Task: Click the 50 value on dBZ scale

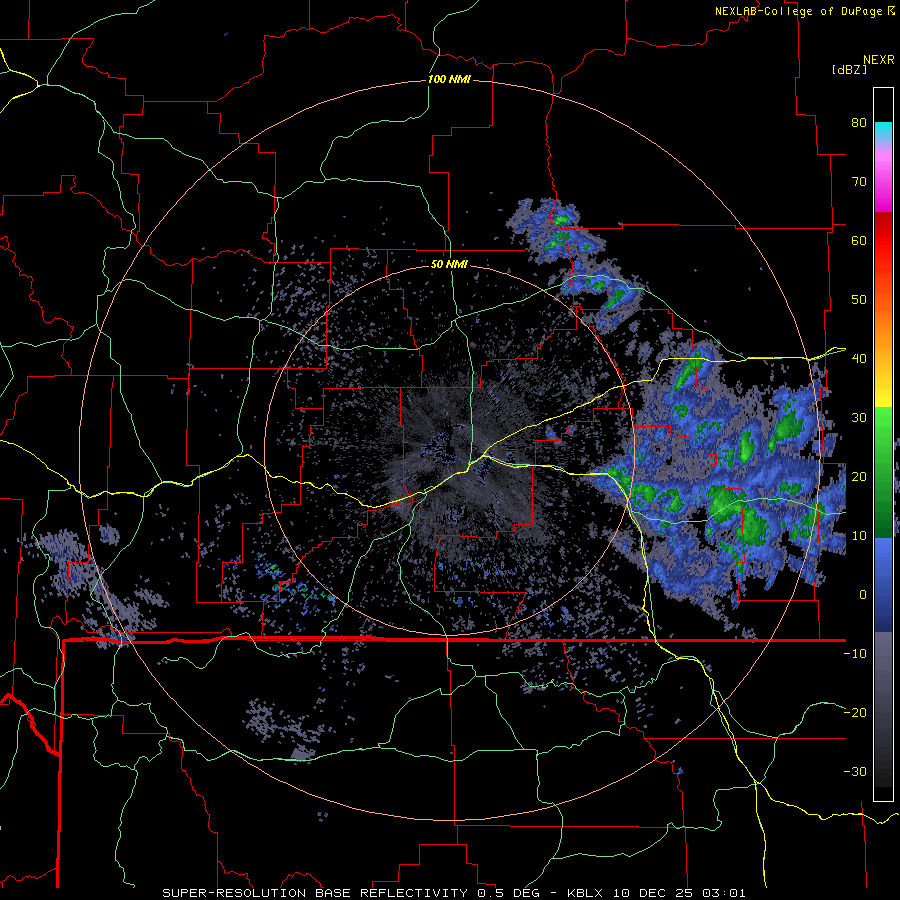Action: coord(859,300)
